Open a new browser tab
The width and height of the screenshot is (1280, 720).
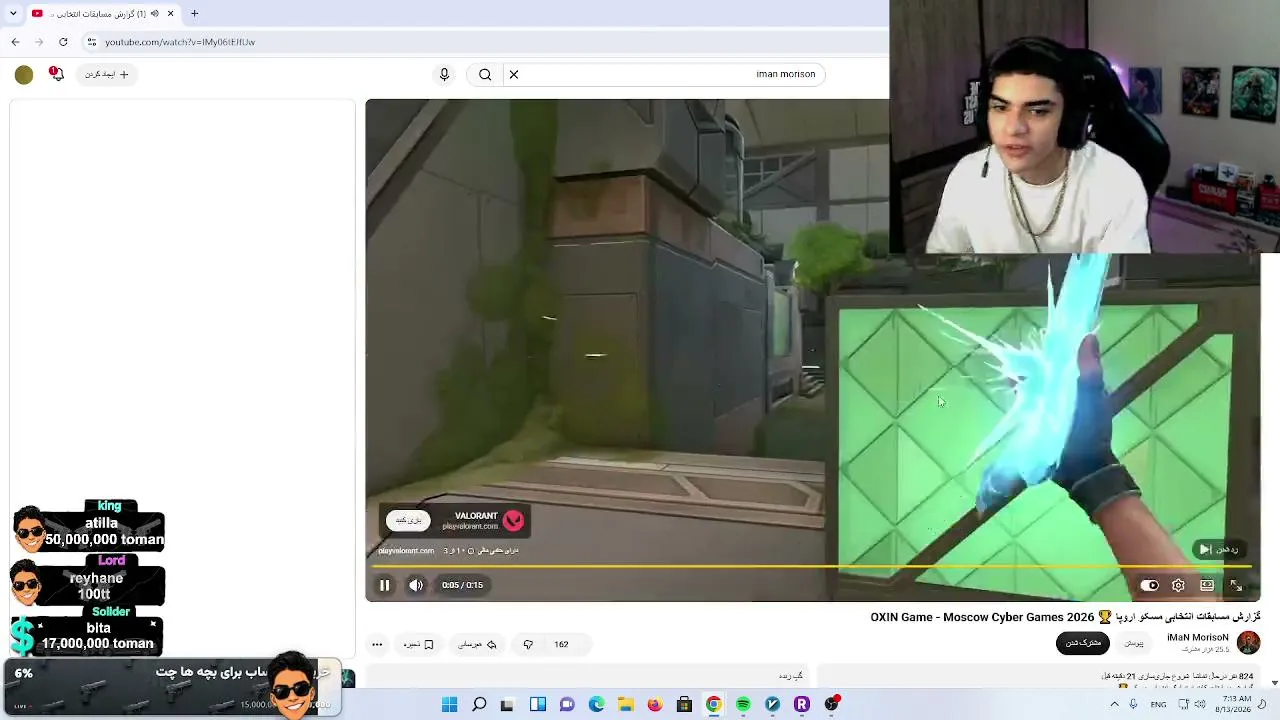[194, 14]
